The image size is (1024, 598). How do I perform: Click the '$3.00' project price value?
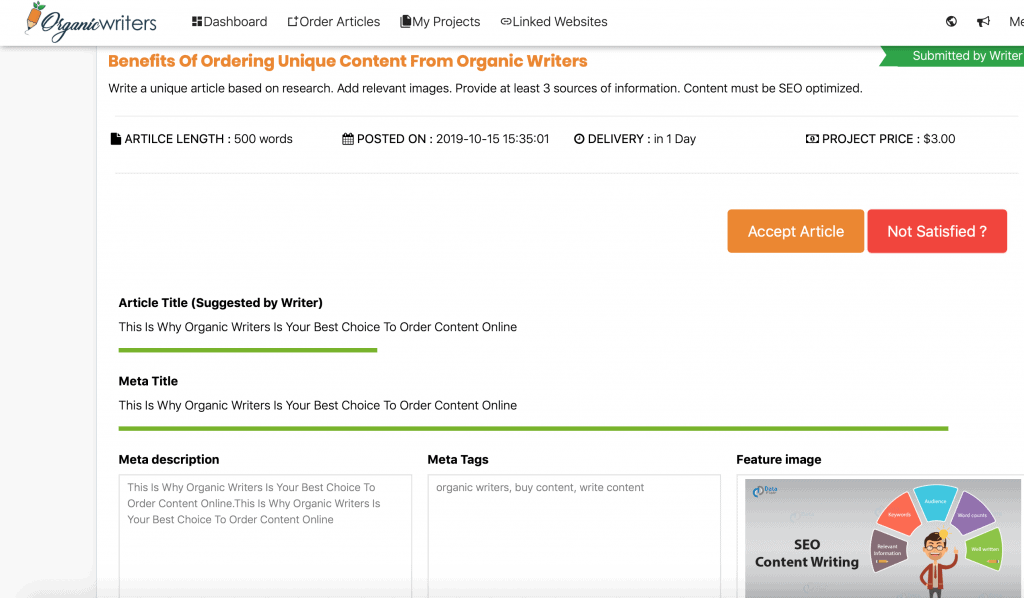click(x=939, y=139)
